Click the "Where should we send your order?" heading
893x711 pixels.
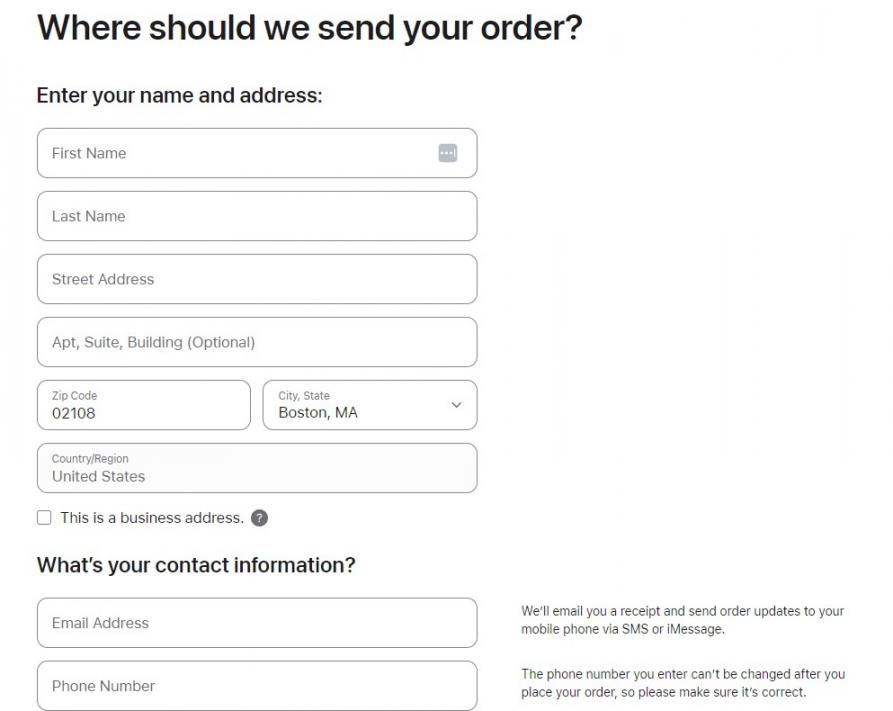(309, 27)
